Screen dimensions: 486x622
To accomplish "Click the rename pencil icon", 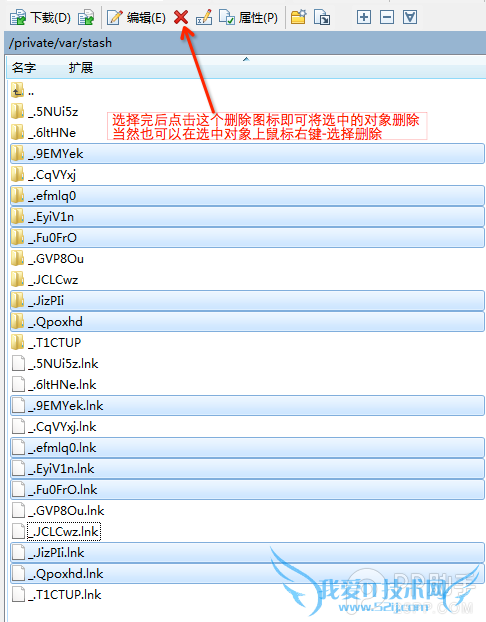I will point(204,17).
